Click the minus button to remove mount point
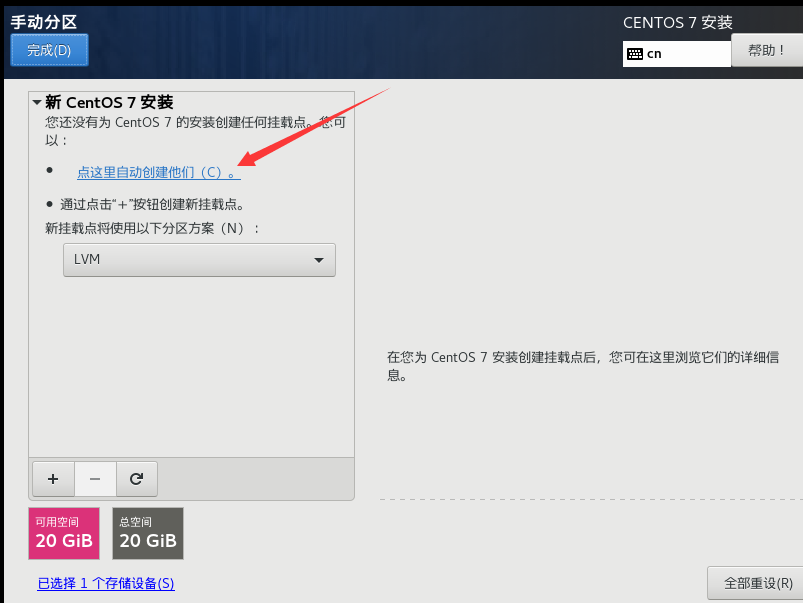 tap(95, 479)
